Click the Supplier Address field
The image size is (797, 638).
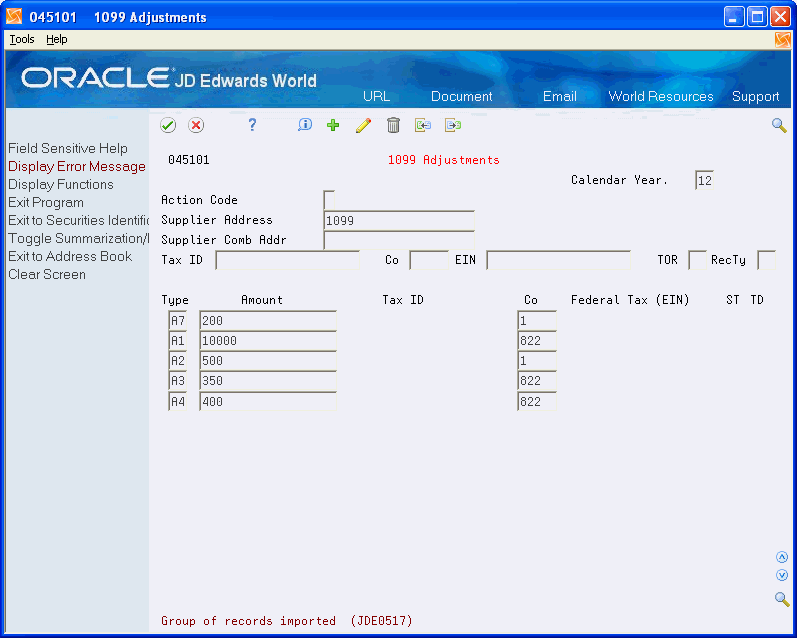(x=399, y=221)
